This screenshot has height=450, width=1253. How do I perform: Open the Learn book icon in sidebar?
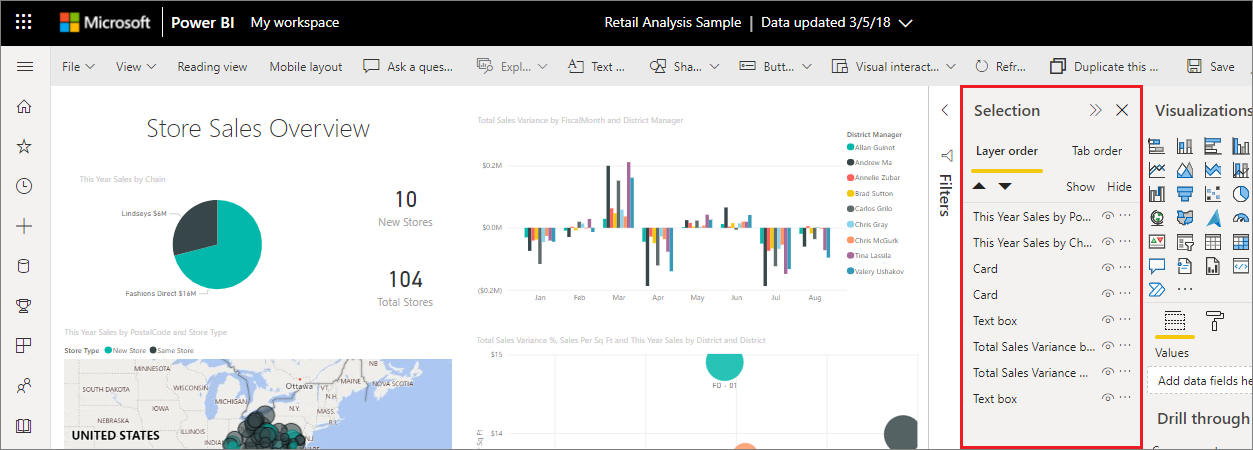[x=25, y=425]
